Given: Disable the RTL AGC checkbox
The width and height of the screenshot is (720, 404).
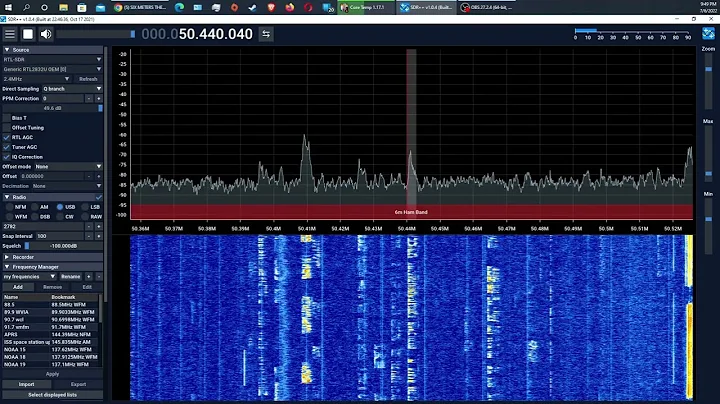Looking at the screenshot, I should tap(6, 137).
